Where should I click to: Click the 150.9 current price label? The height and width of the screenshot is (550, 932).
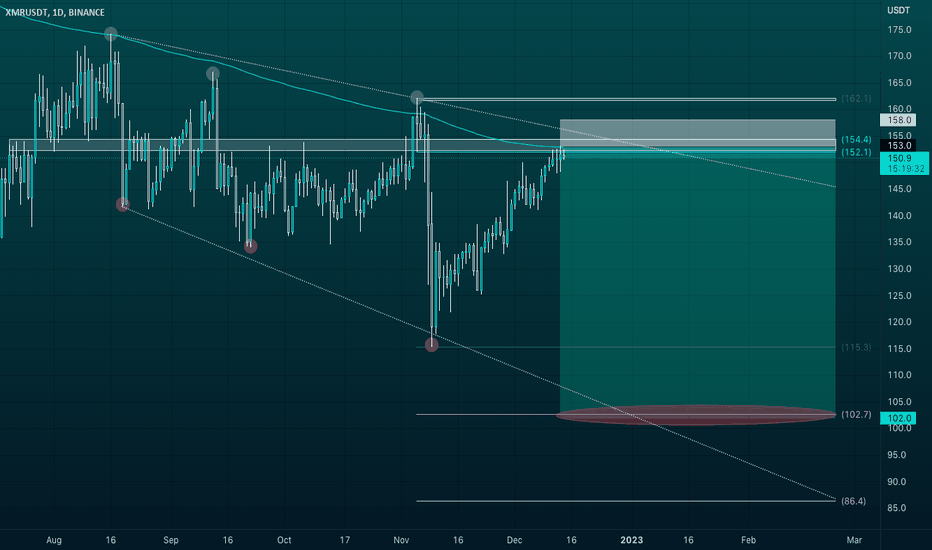coord(899,158)
